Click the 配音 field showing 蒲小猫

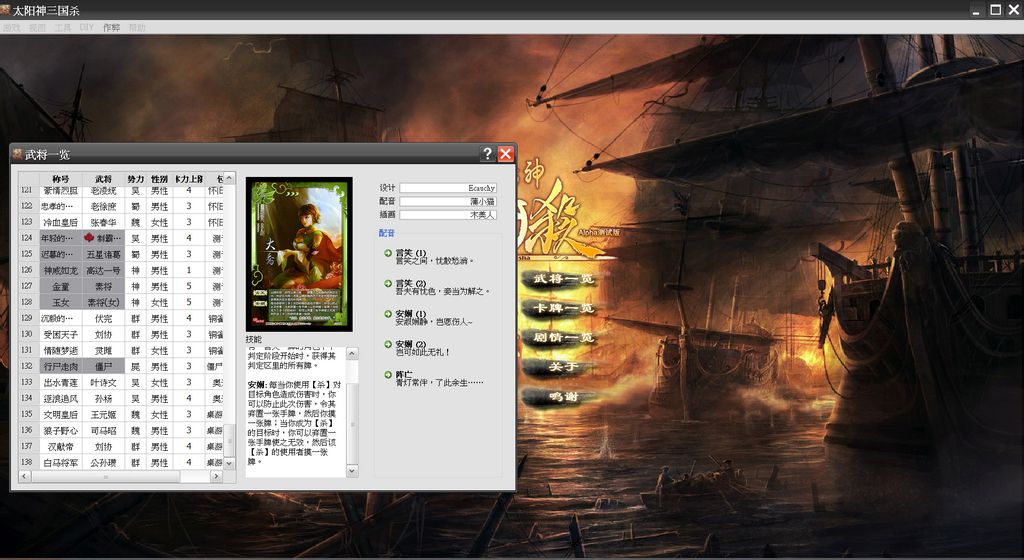click(448, 201)
